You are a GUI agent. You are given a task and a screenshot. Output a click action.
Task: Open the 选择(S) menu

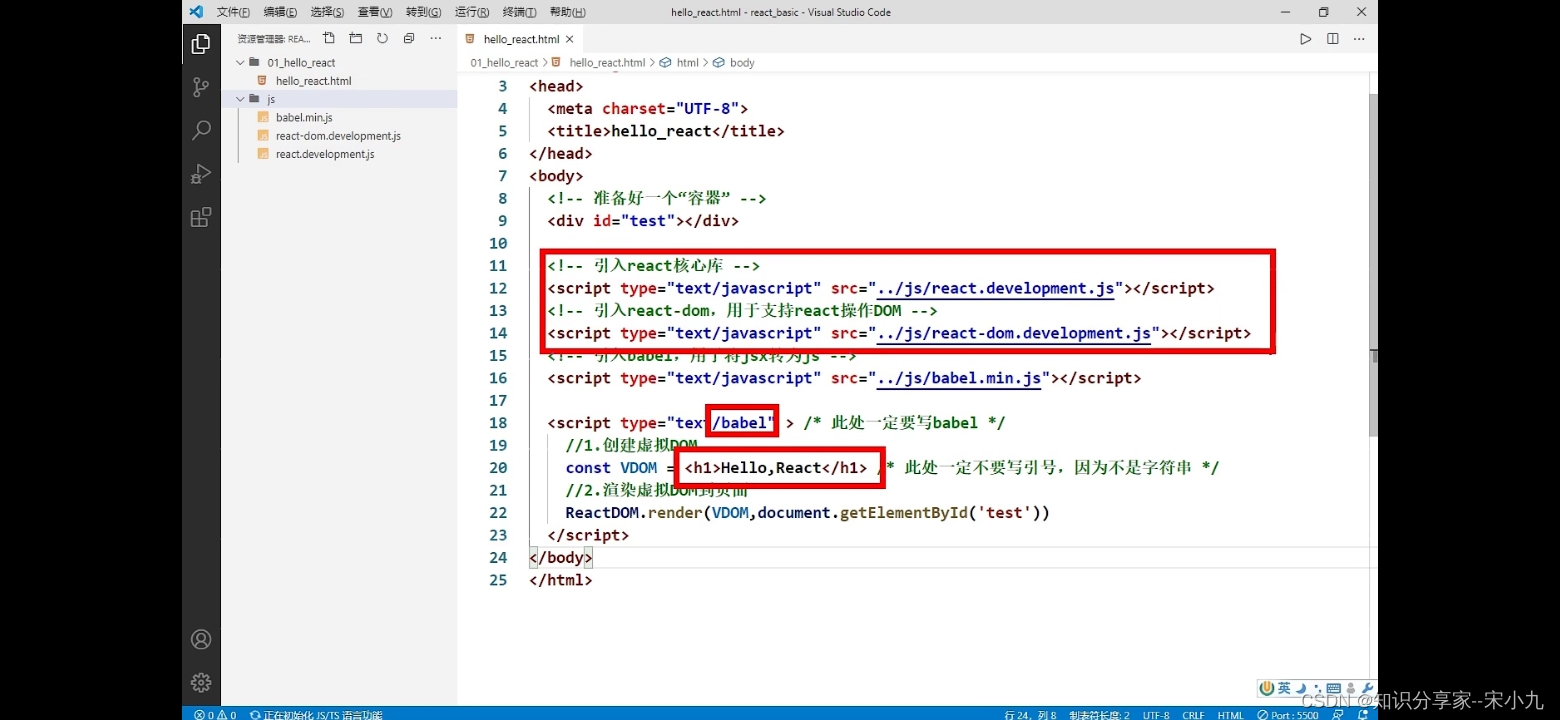(x=327, y=12)
